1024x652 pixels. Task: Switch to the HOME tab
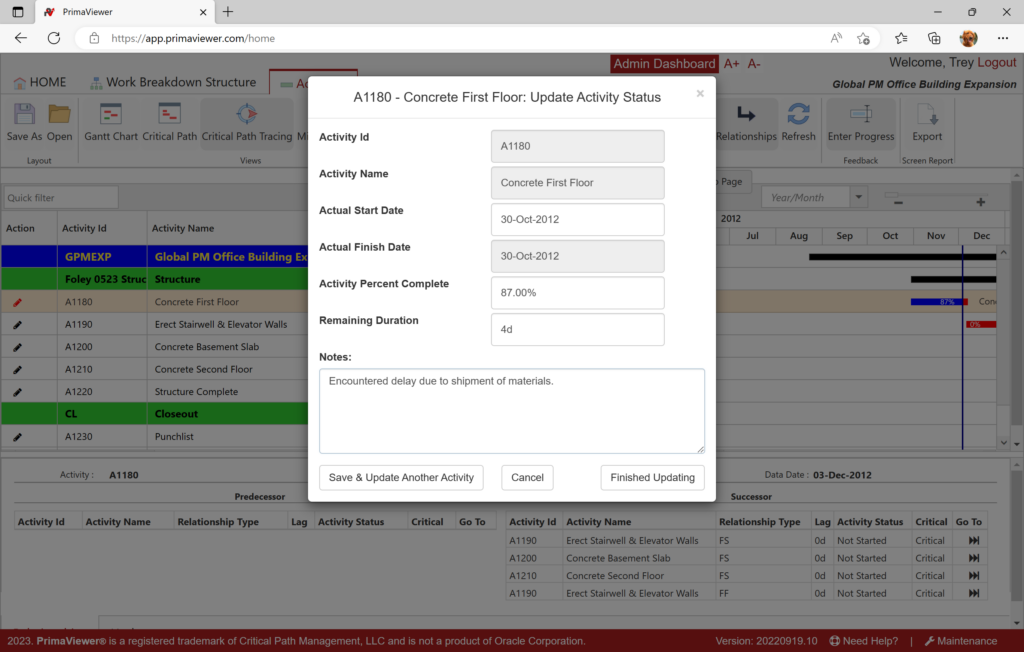coord(40,82)
